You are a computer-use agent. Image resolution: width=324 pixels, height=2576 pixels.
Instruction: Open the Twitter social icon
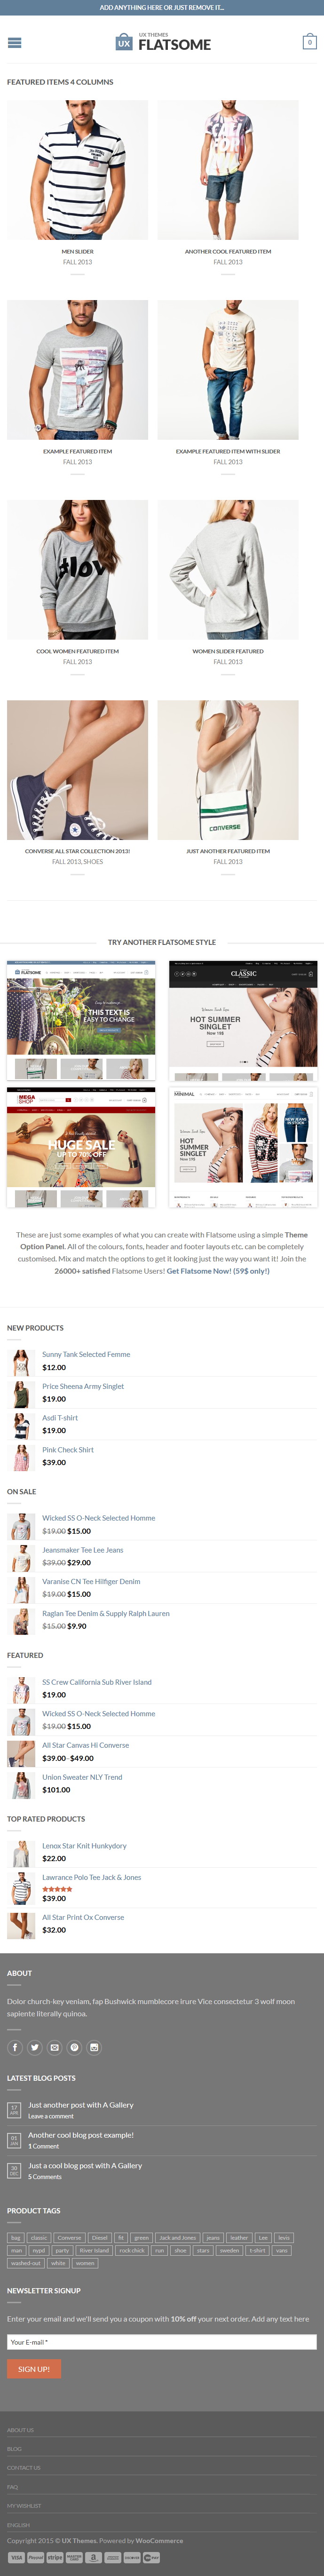coord(35,2047)
